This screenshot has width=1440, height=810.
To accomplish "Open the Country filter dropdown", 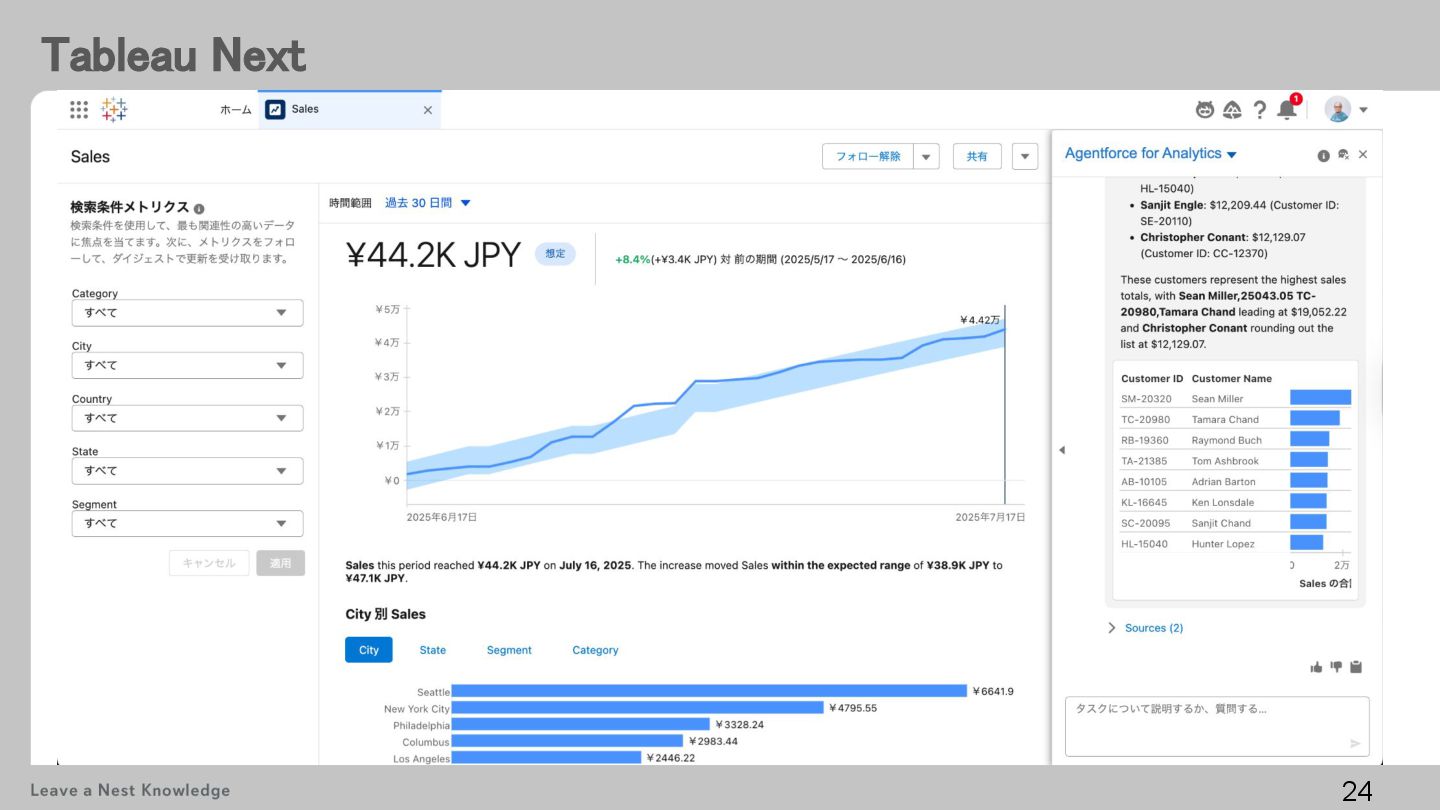I will [187, 418].
